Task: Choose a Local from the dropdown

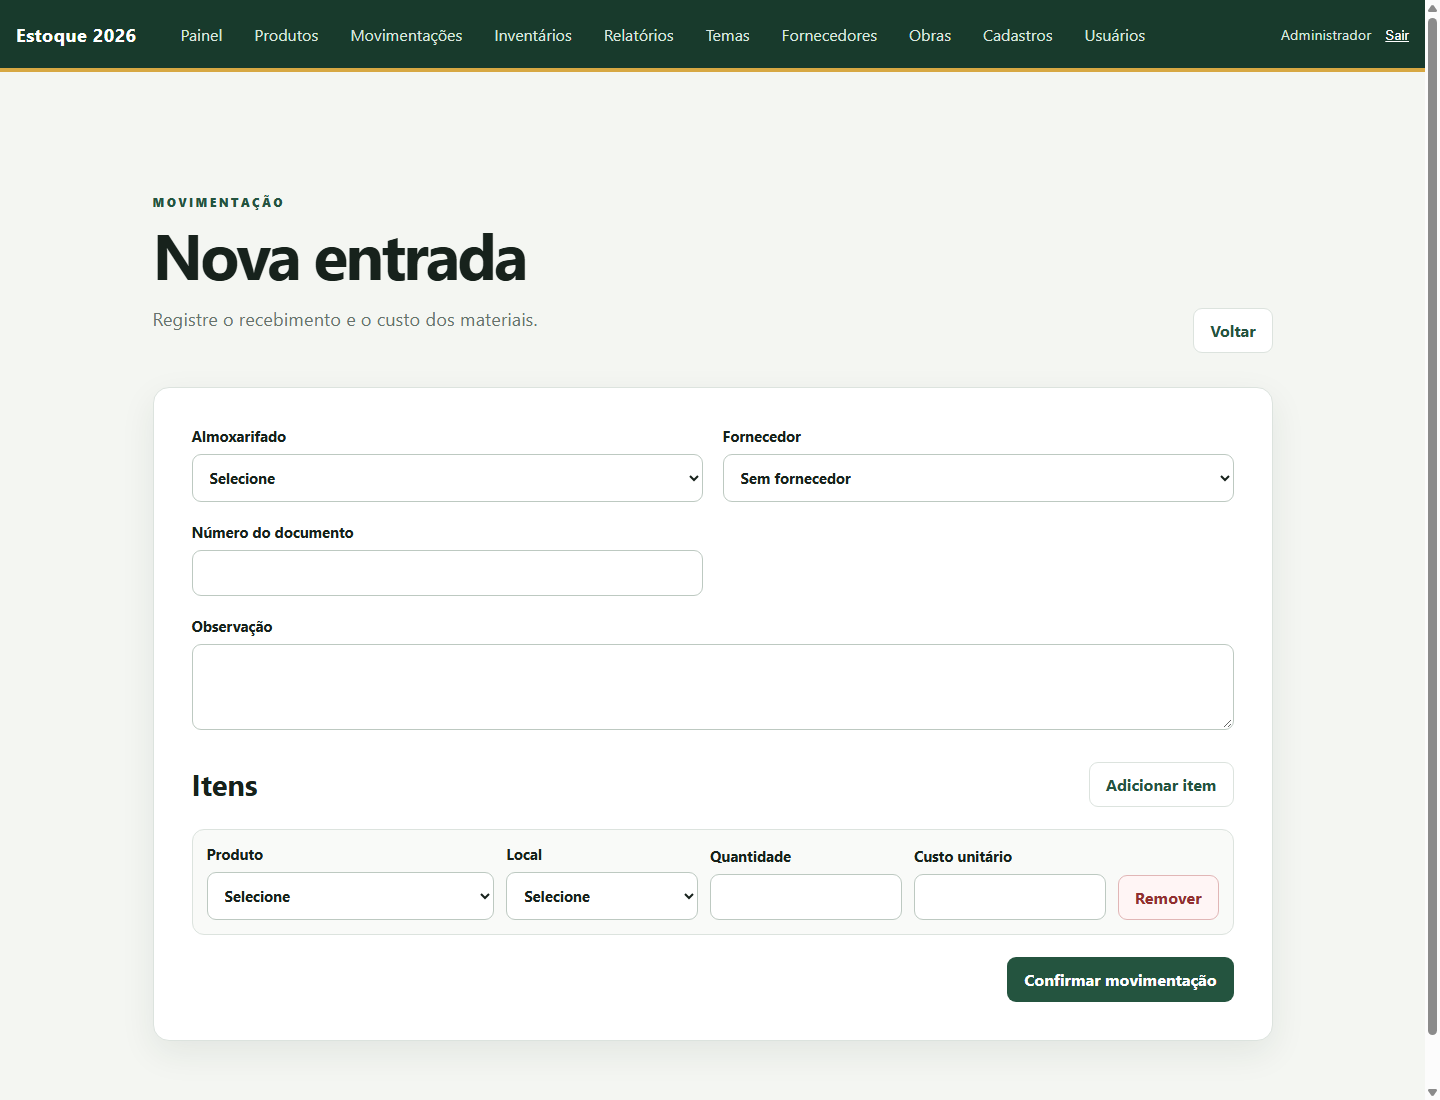Action: click(x=602, y=896)
